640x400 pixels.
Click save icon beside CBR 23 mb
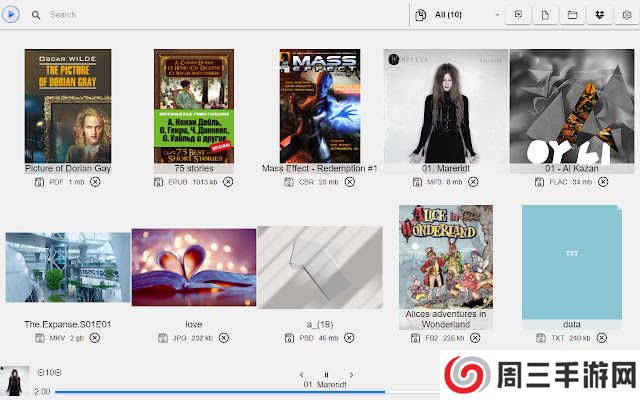pos(289,182)
